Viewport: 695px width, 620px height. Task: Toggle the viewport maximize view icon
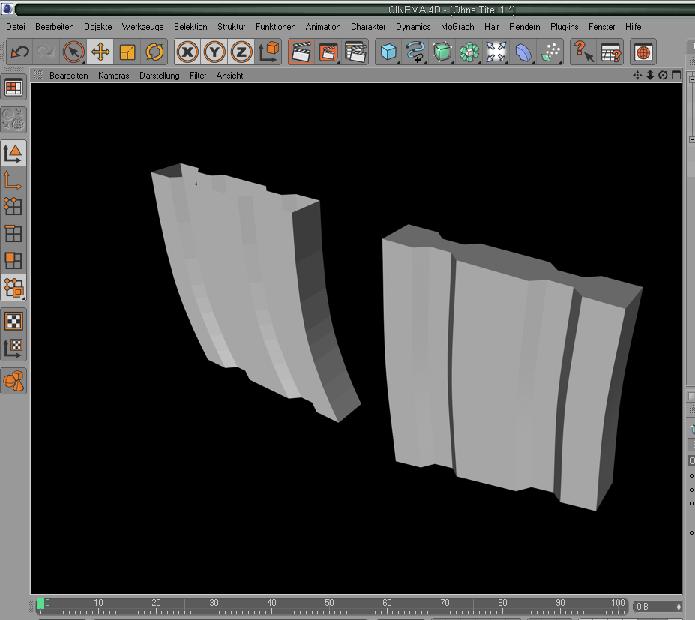[x=676, y=75]
